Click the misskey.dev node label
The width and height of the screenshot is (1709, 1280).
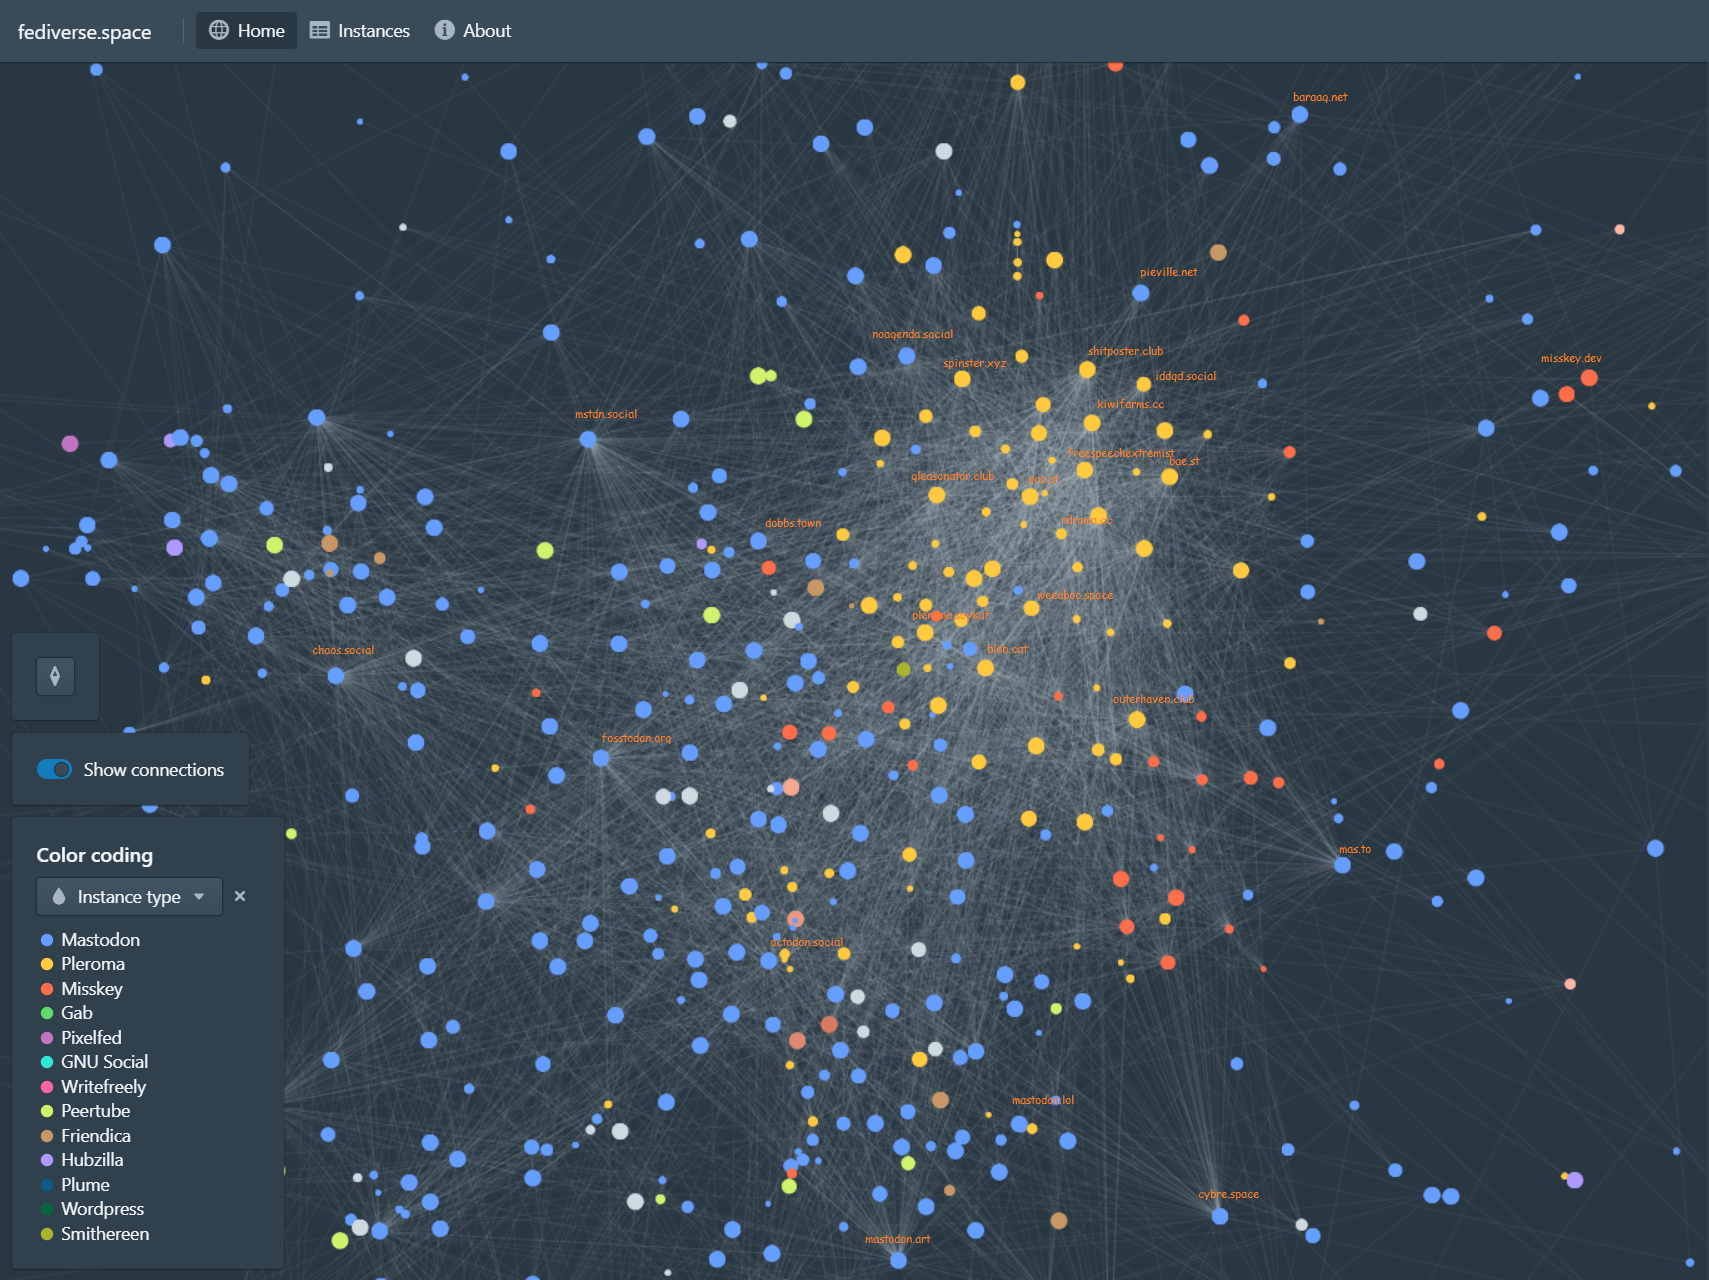1571,358
